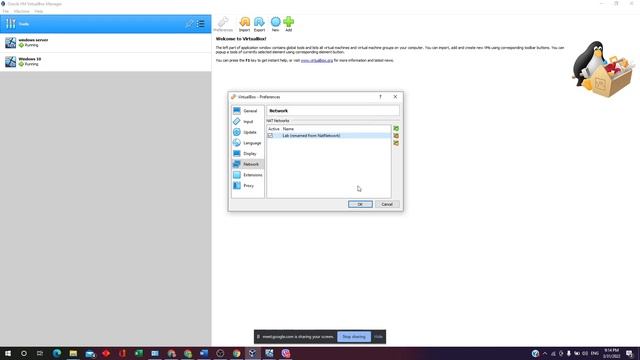Click the Cortana search circle icon
Image resolution: width=640 pixels, height=360 pixels.
click(24, 353)
